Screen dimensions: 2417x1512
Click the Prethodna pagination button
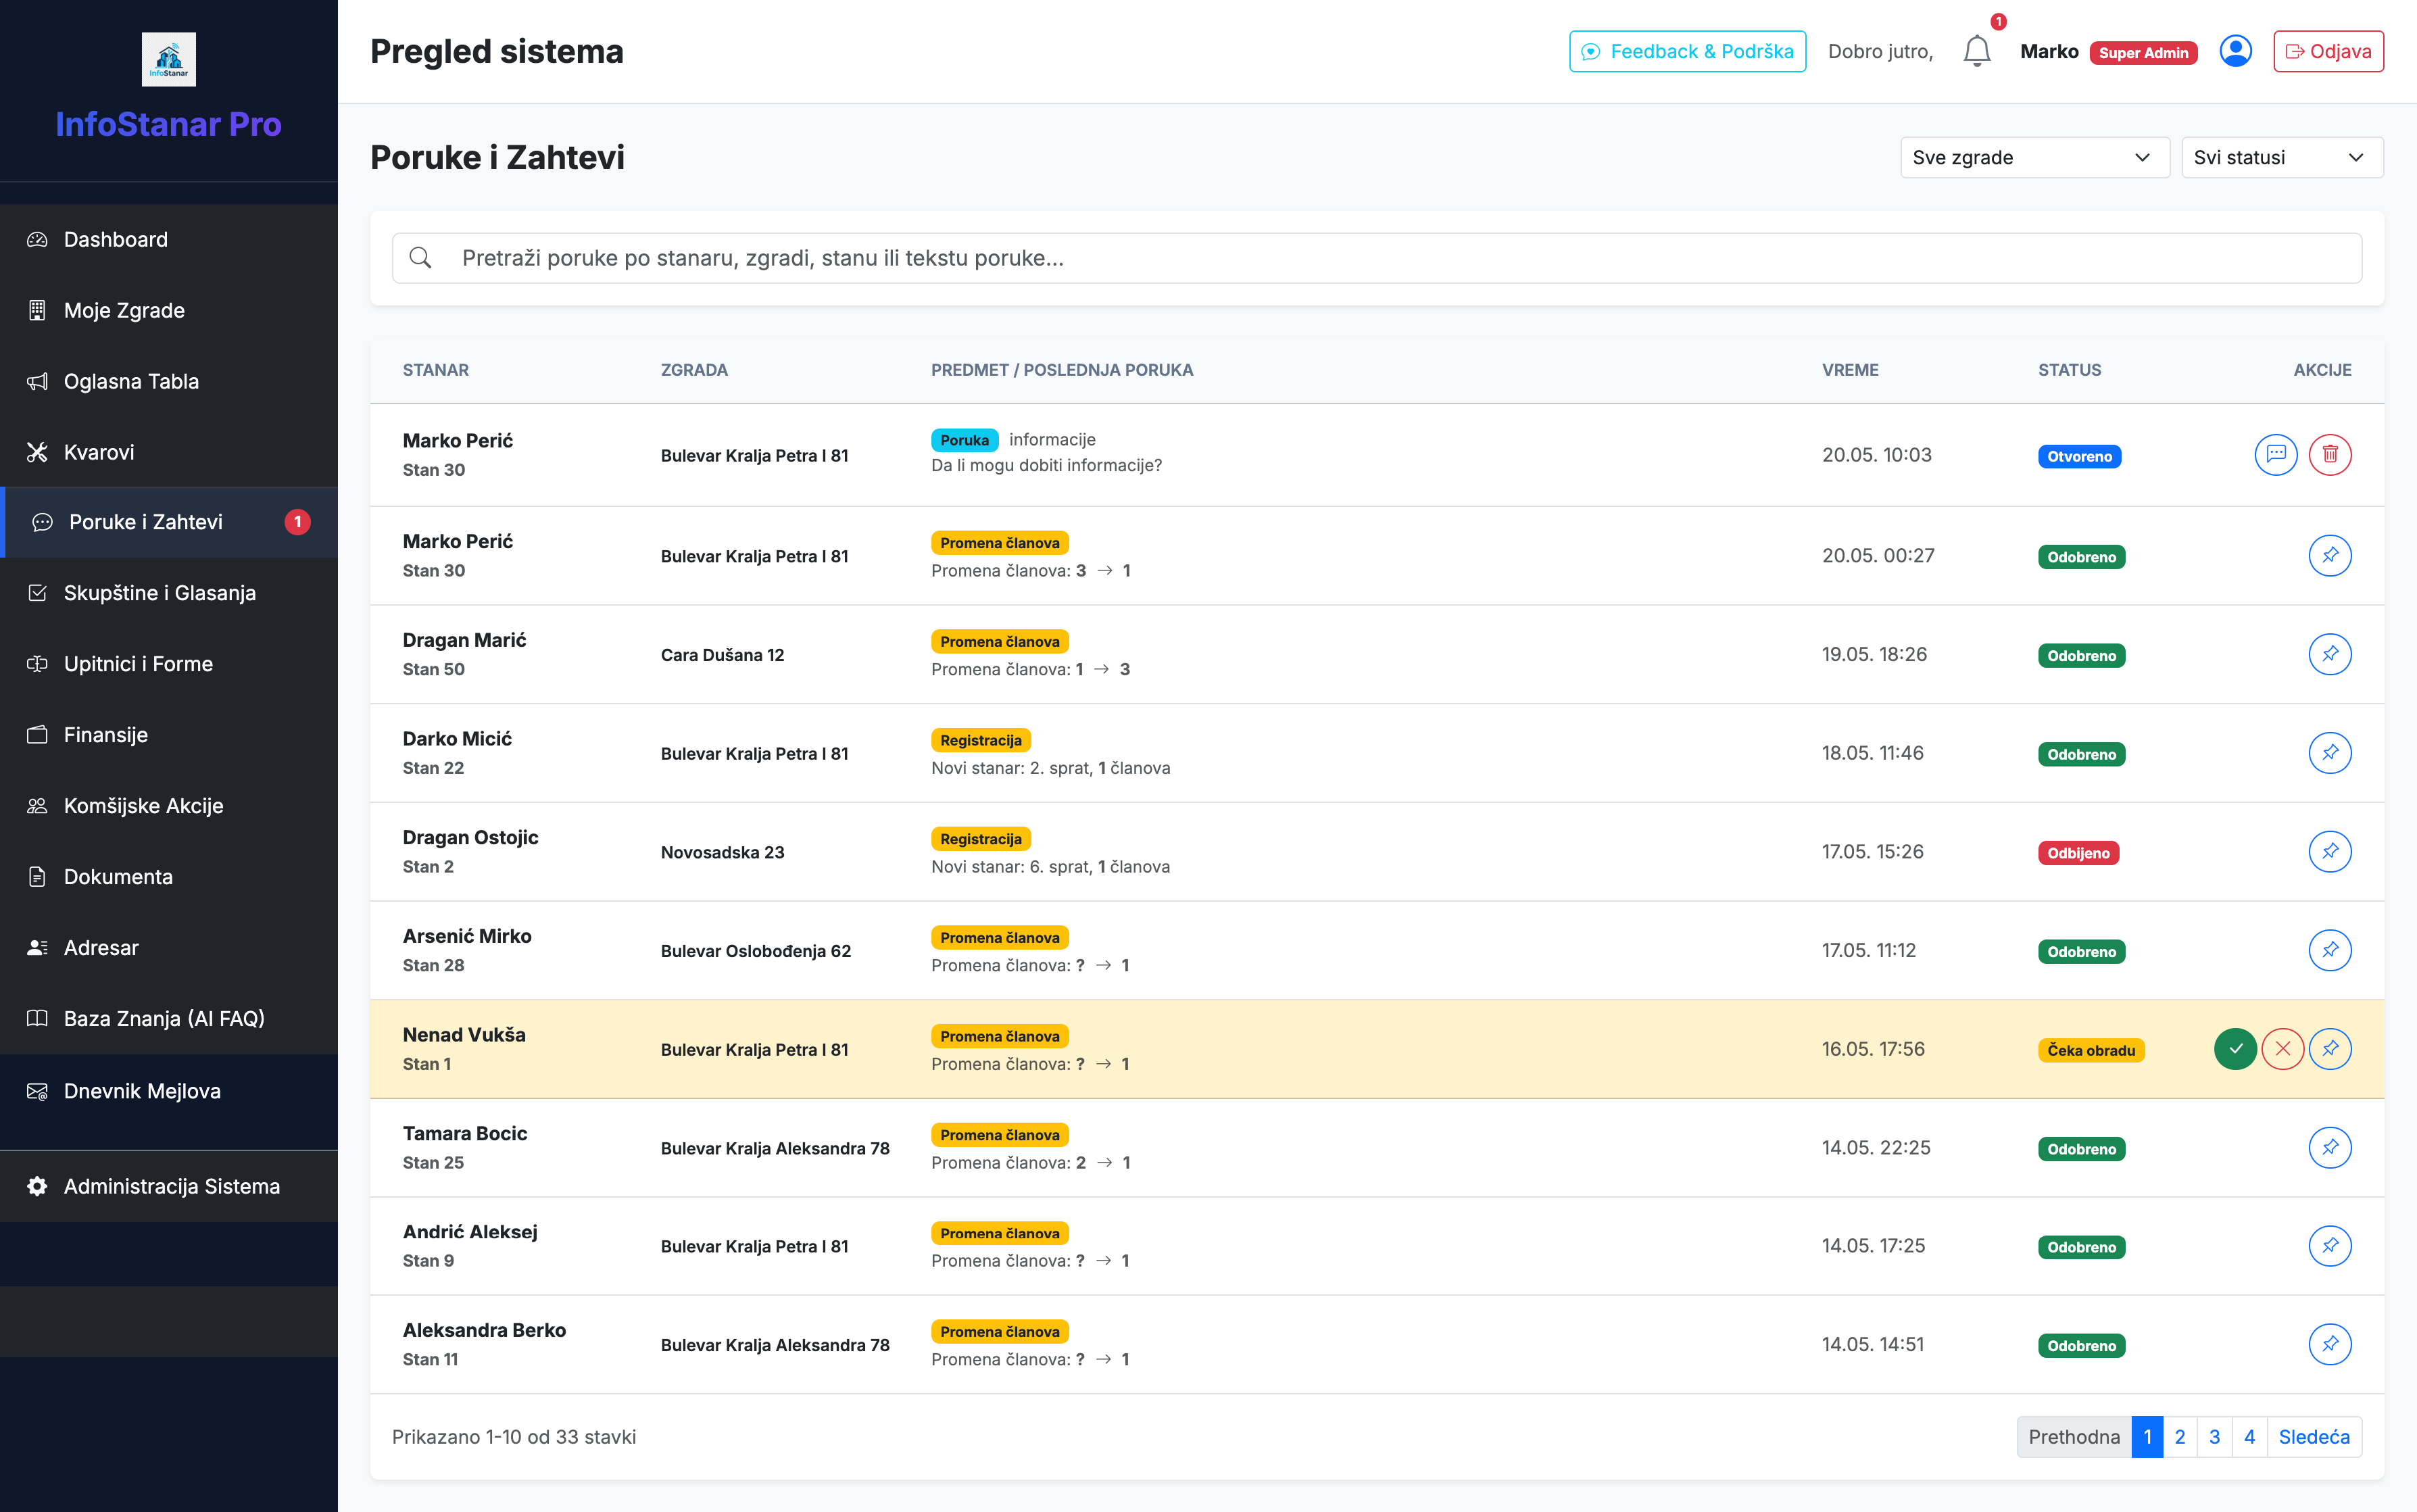pyautogui.click(x=2073, y=1437)
